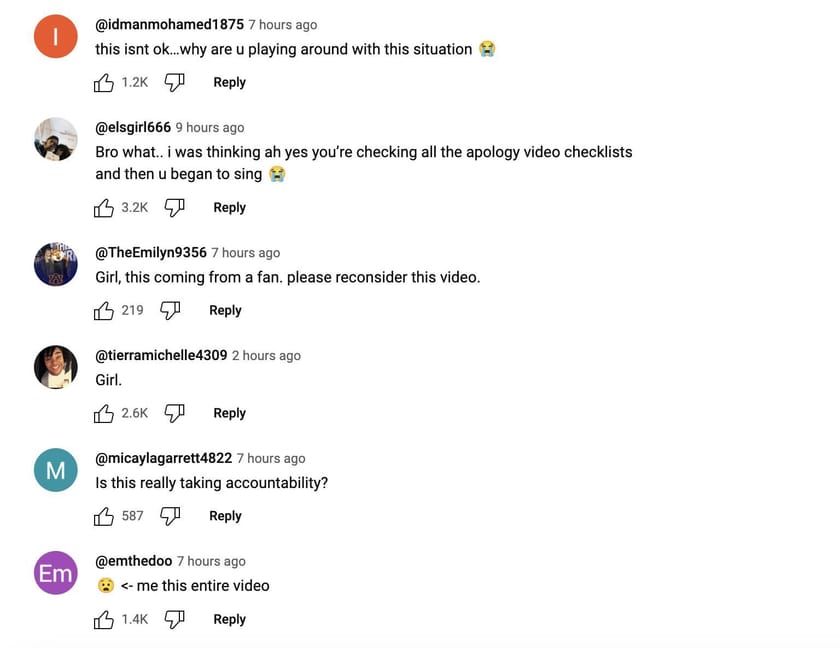Reply to @elsgirl666's comment

(x=229, y=208)
